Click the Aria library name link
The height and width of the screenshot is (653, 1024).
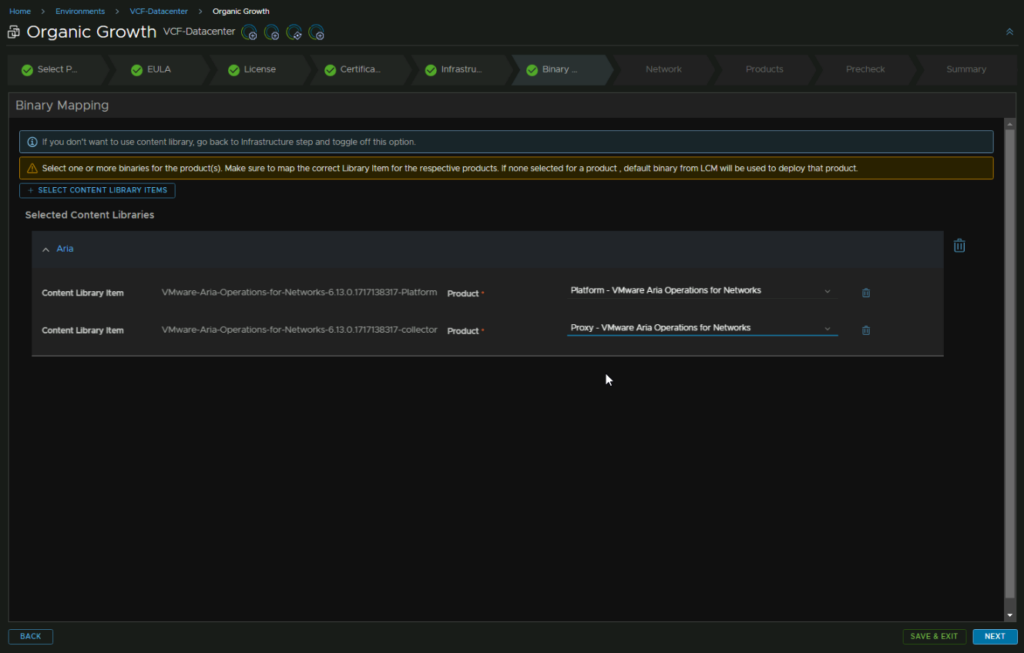[65, 249]
